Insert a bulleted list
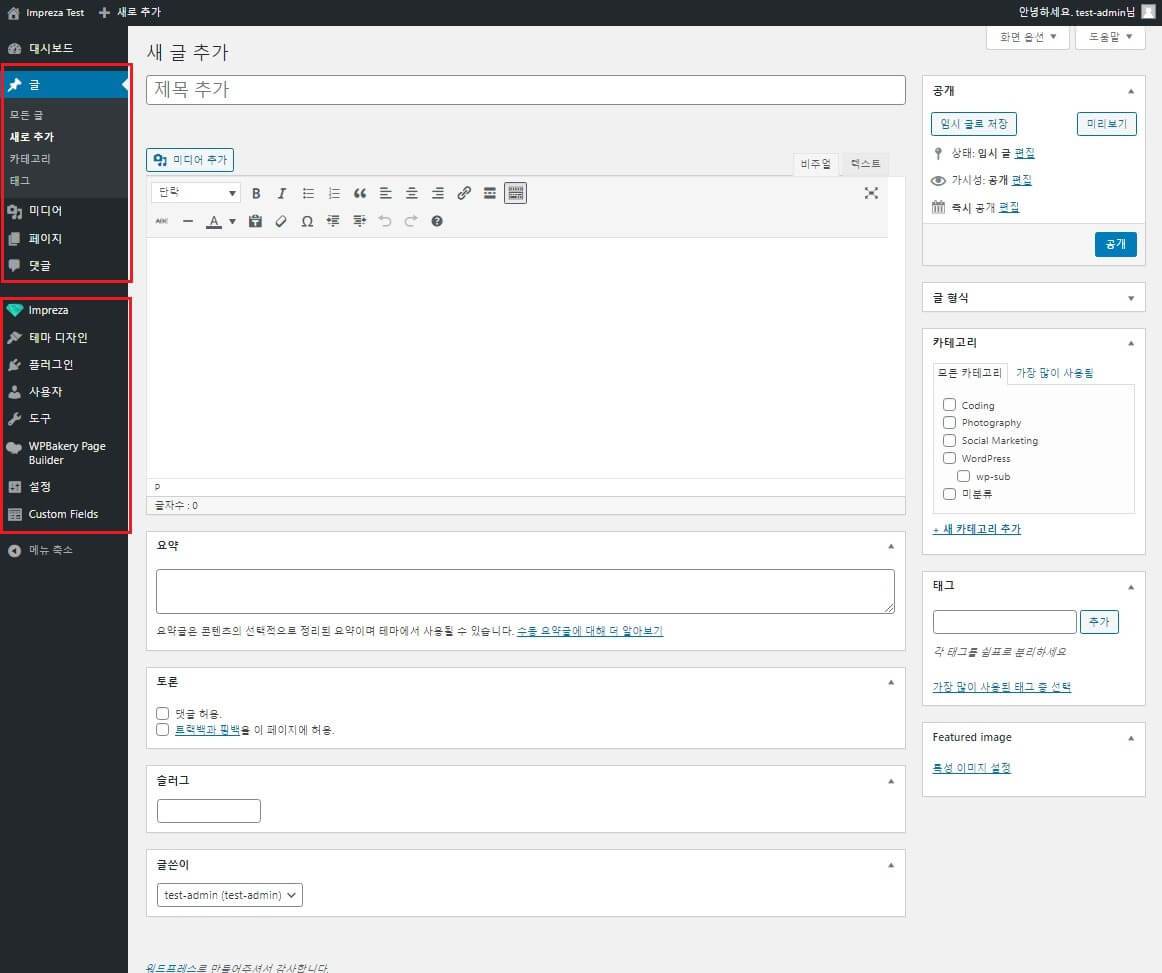 click(308, 193)
